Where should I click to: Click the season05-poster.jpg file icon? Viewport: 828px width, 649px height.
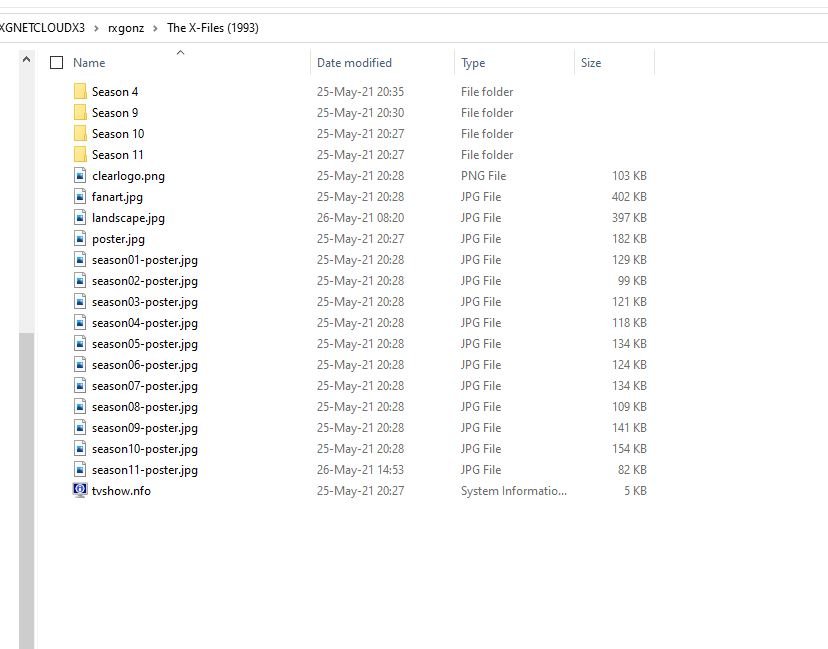(x=80, y=344)
